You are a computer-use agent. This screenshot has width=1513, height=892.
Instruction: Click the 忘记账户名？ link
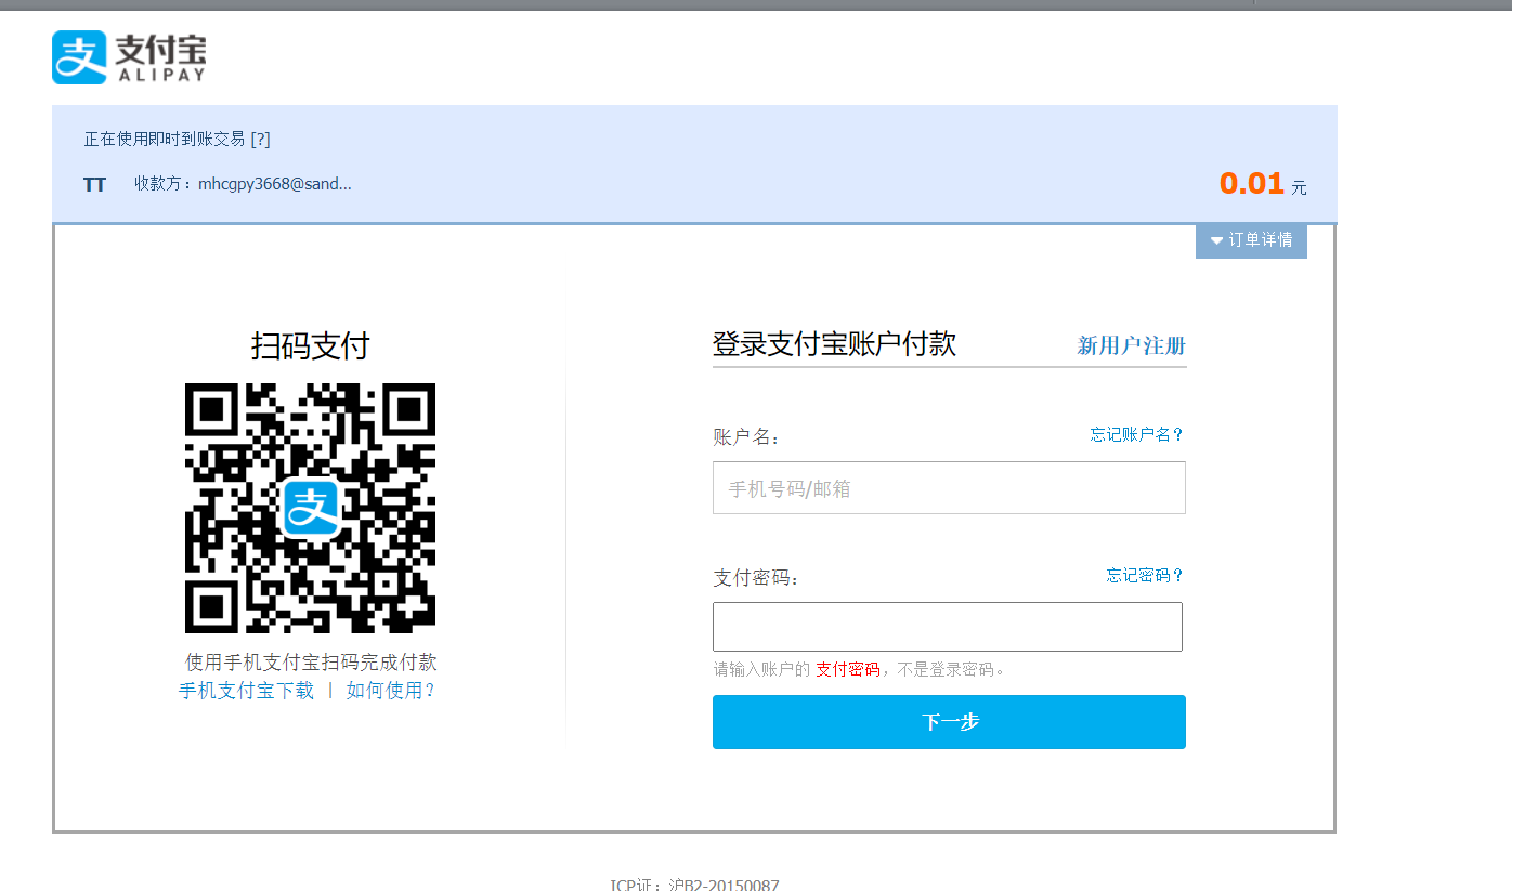pyautogui.click(x=1137, y=435)
